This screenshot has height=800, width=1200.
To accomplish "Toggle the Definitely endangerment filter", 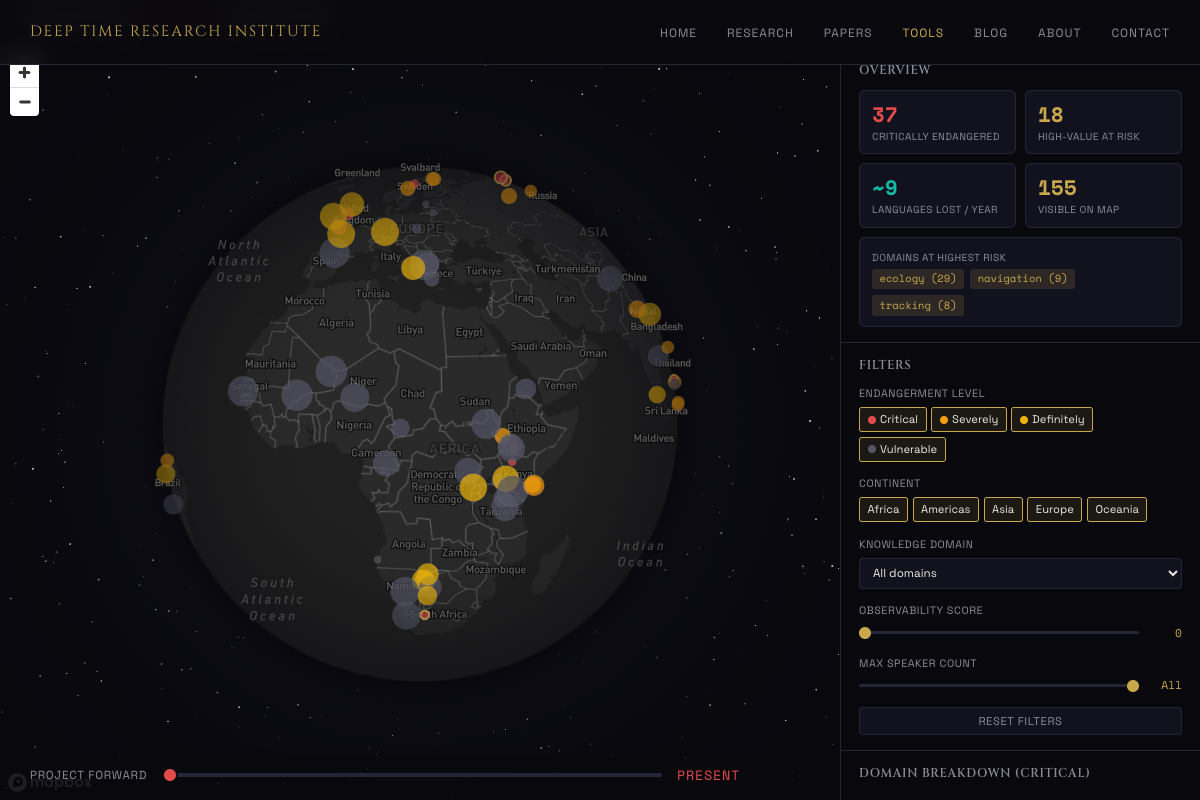I will tap(1051, 419).
